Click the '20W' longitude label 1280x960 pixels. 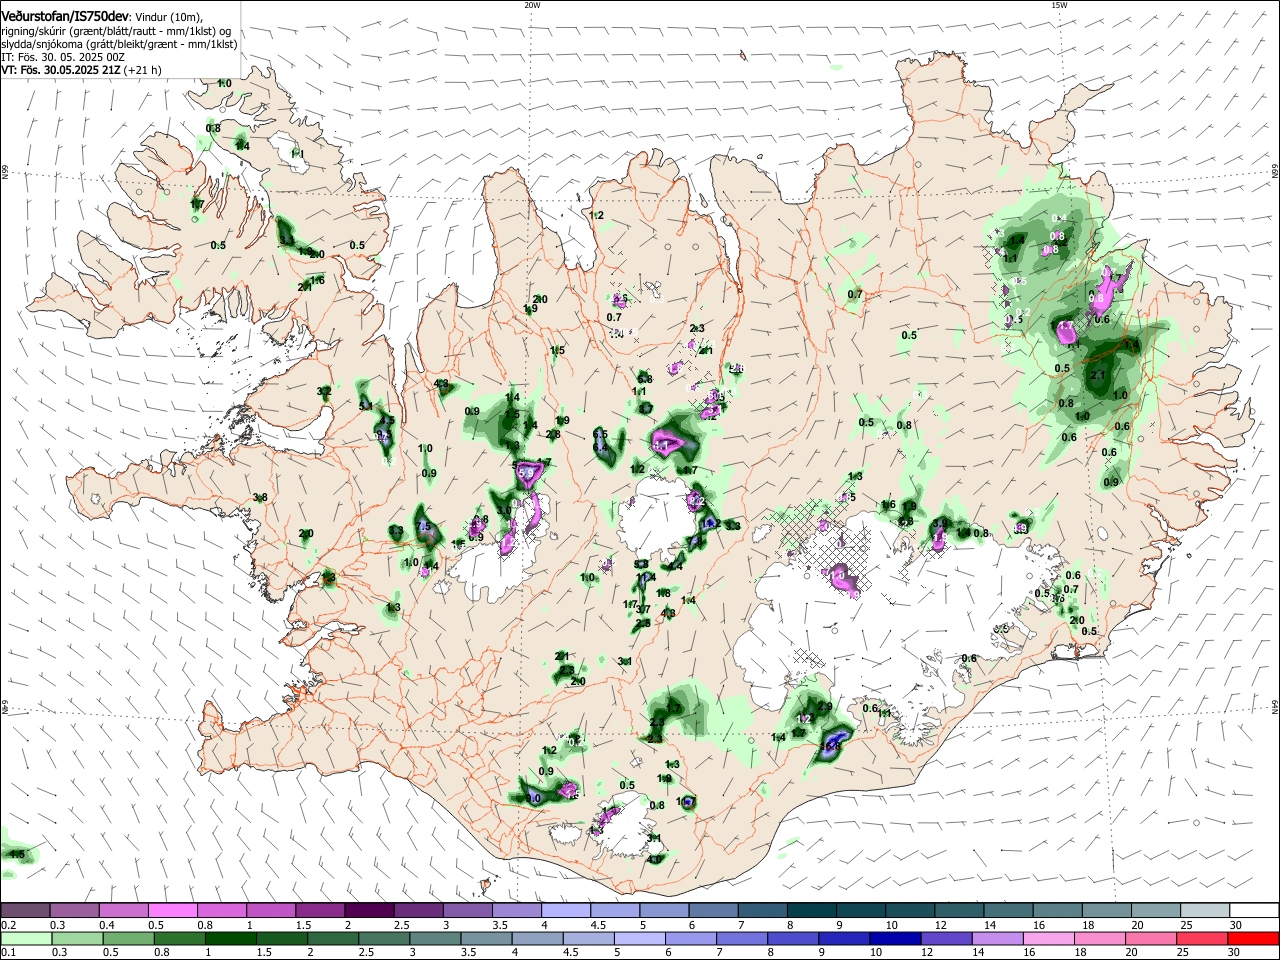click(x=532, y=5)
